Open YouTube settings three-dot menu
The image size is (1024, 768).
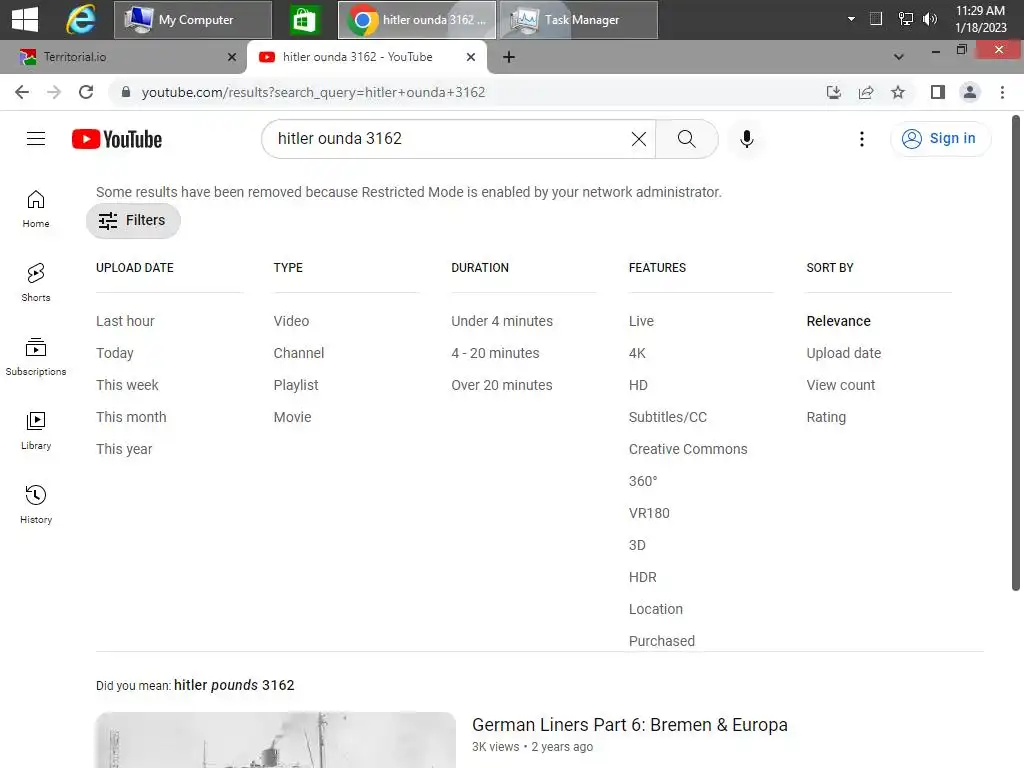pos(861,138)
